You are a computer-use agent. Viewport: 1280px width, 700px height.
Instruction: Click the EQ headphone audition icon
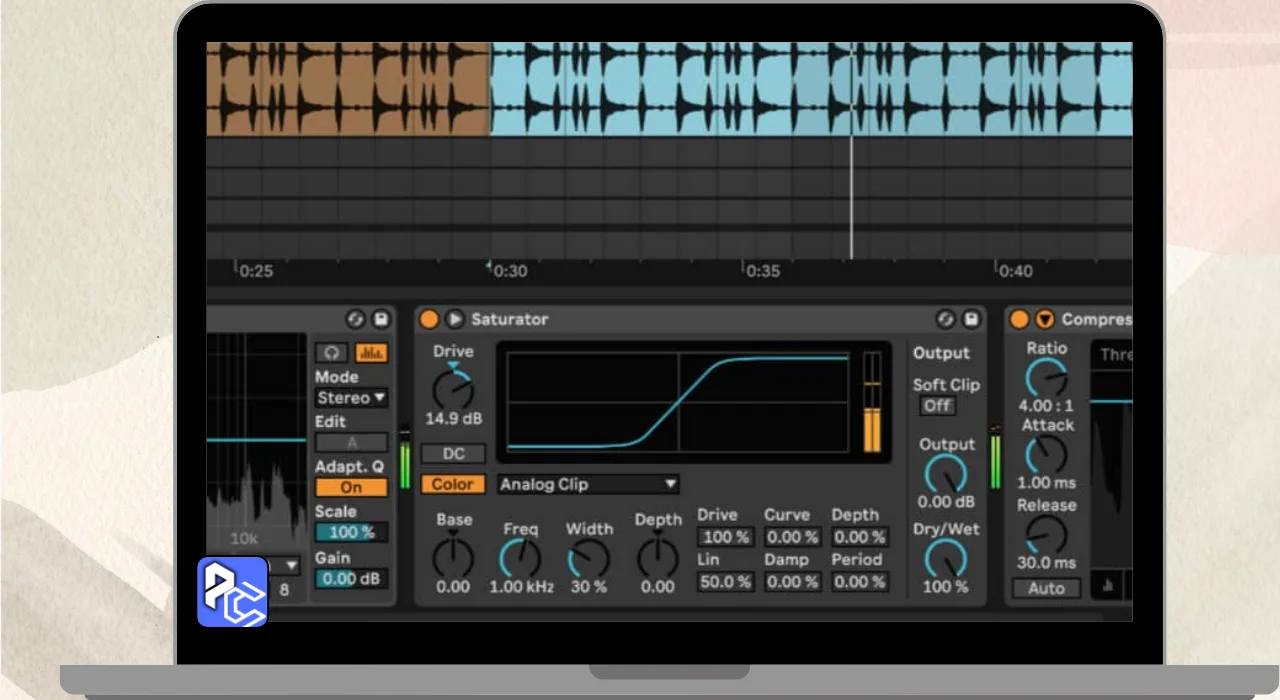pyautogui.click(x=332, y=353)
